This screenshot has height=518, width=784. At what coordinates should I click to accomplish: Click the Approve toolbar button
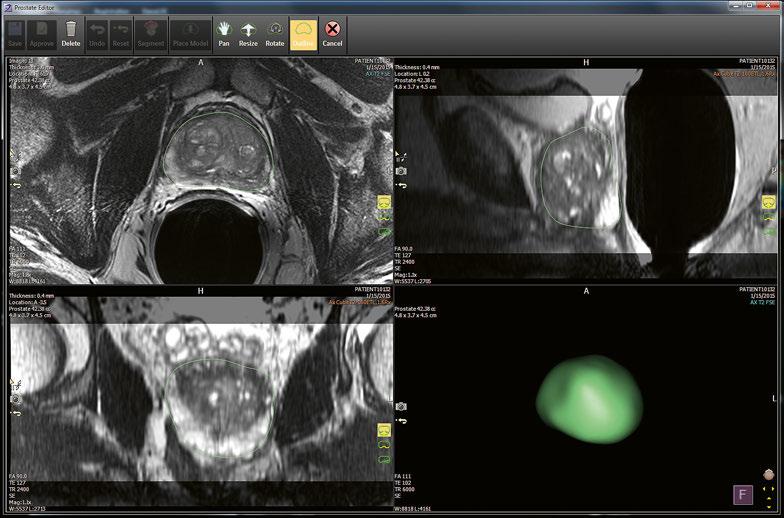click(42, 34)
